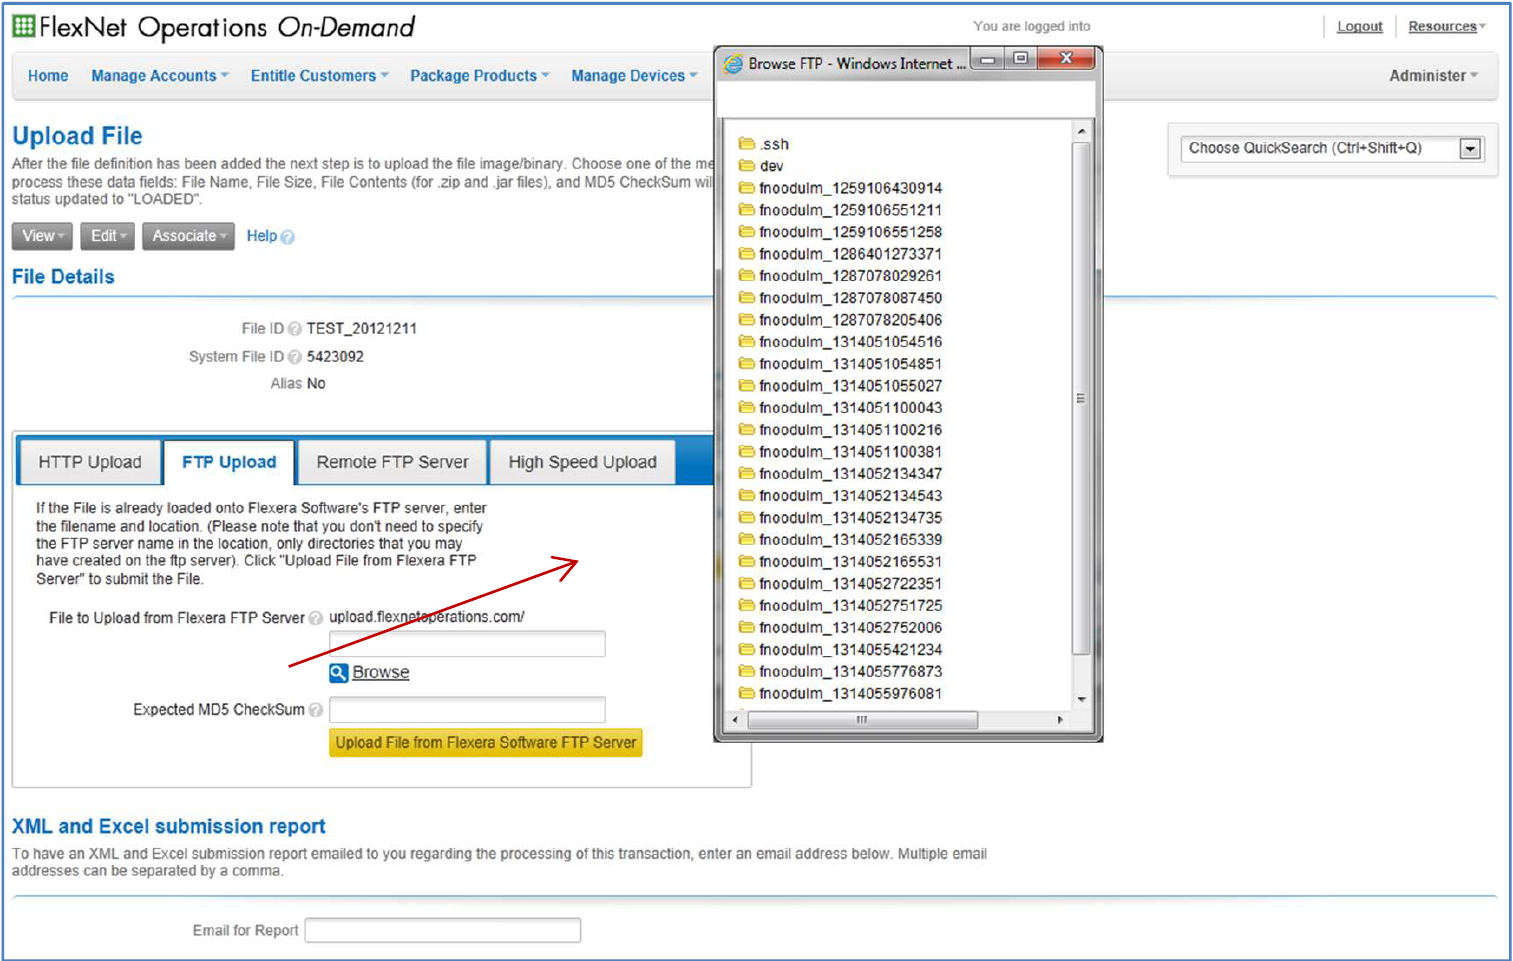1513x961 pixels.
Task: Click the Logout link
Action: pyautogui.click(x=1360, y=27)
